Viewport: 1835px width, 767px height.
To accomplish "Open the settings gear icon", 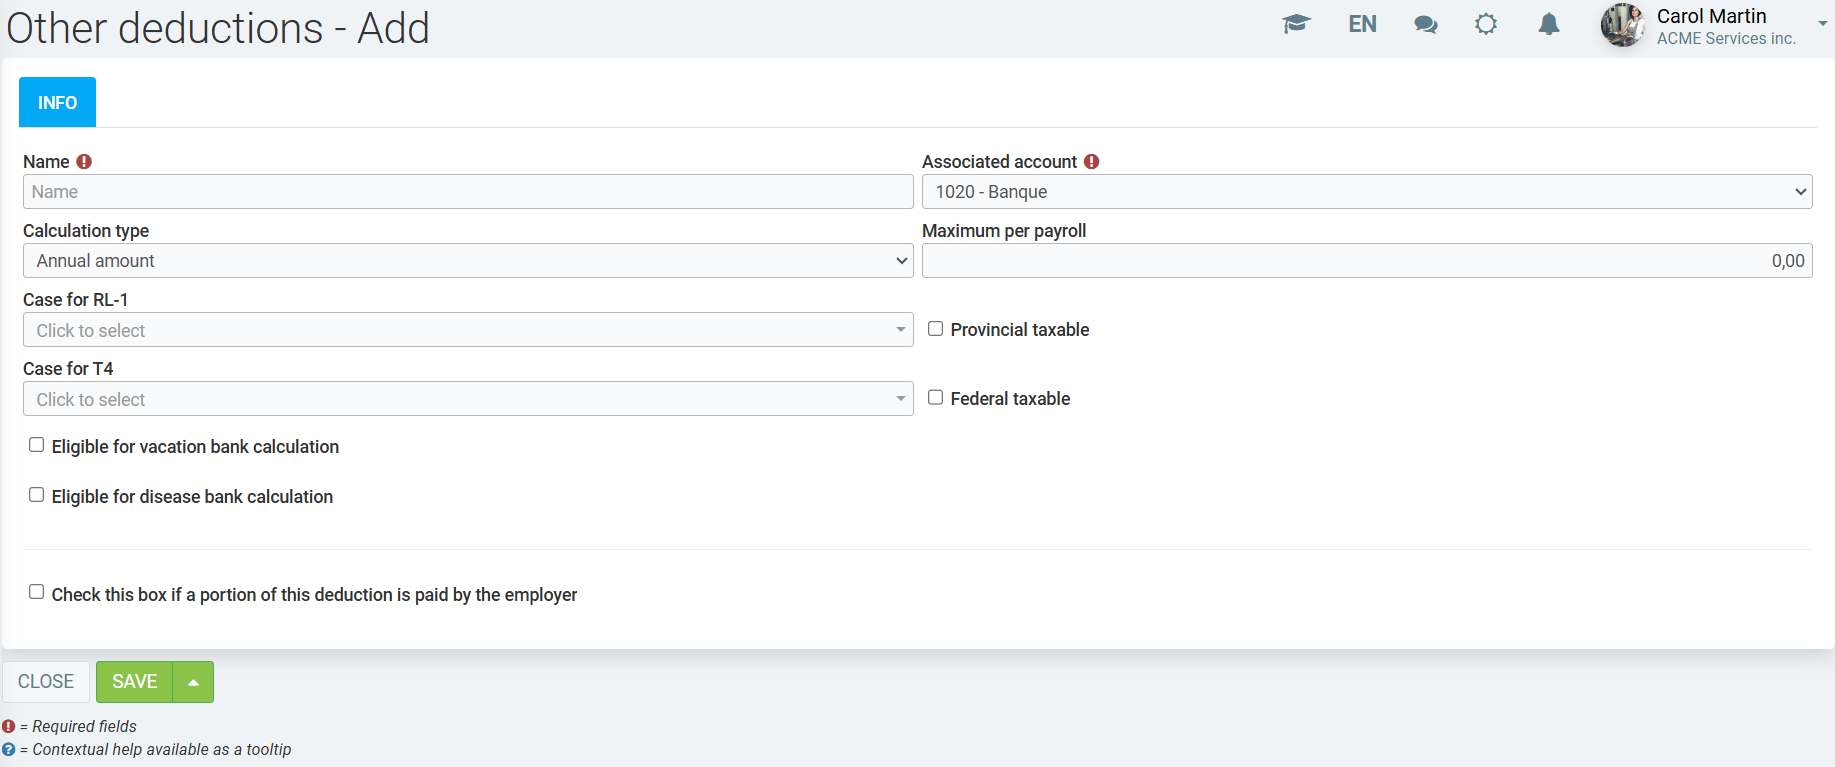I will click(x=1486, y=24).
